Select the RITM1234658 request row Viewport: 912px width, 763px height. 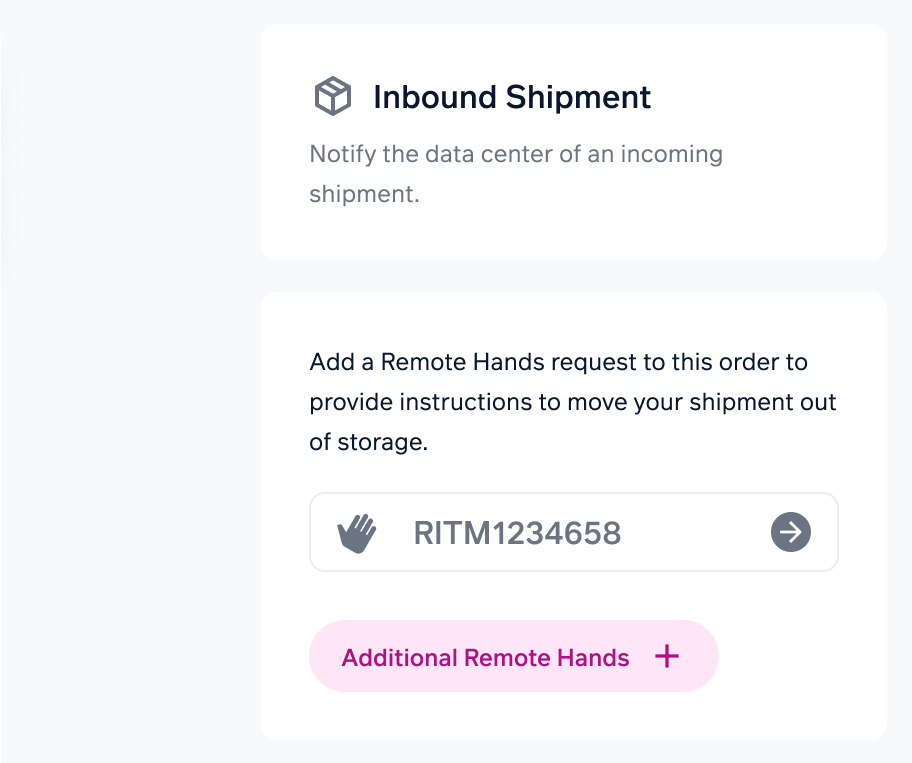[573, 532]
